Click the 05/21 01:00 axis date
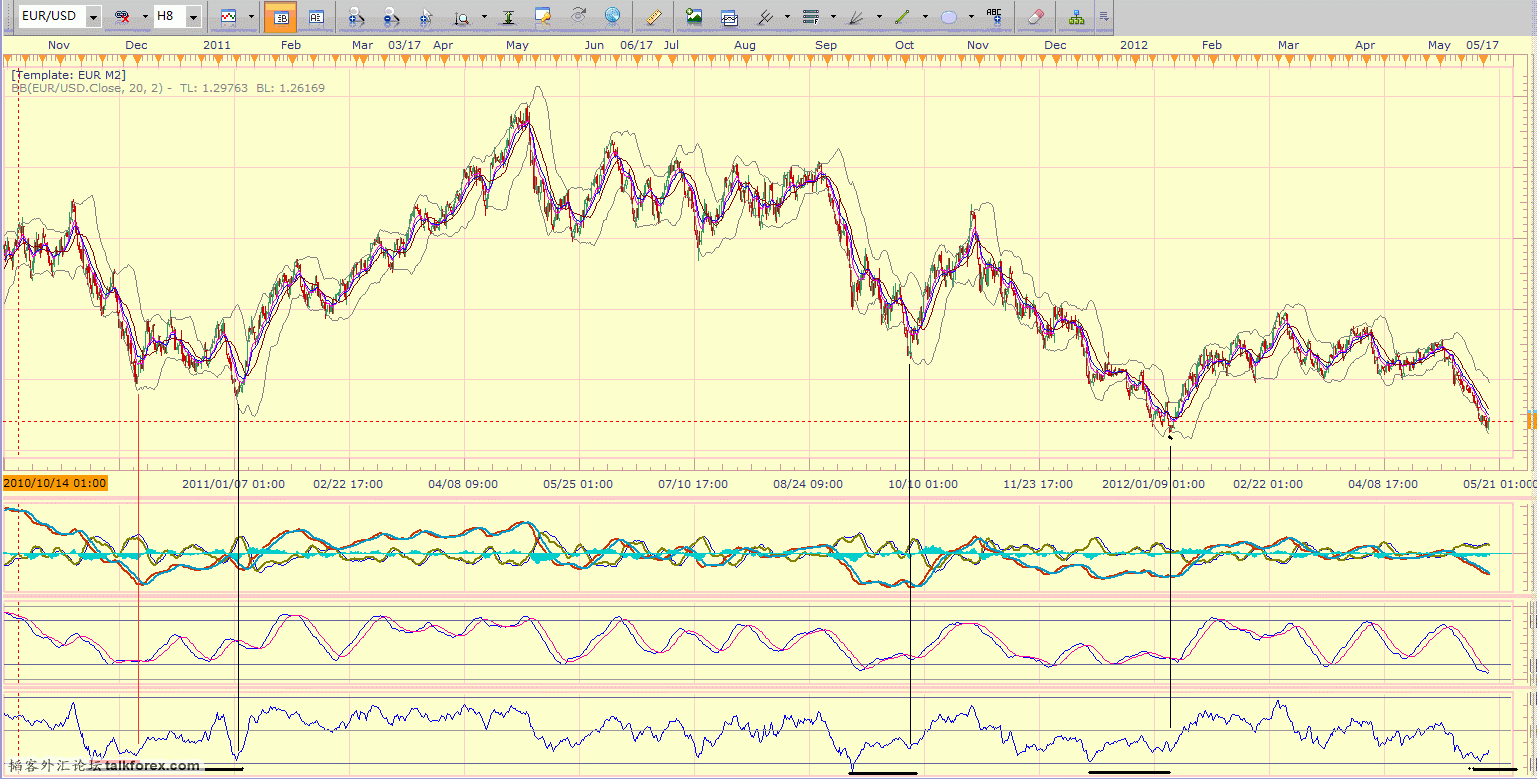The image size is (1537, 779). pos(1499,484)
